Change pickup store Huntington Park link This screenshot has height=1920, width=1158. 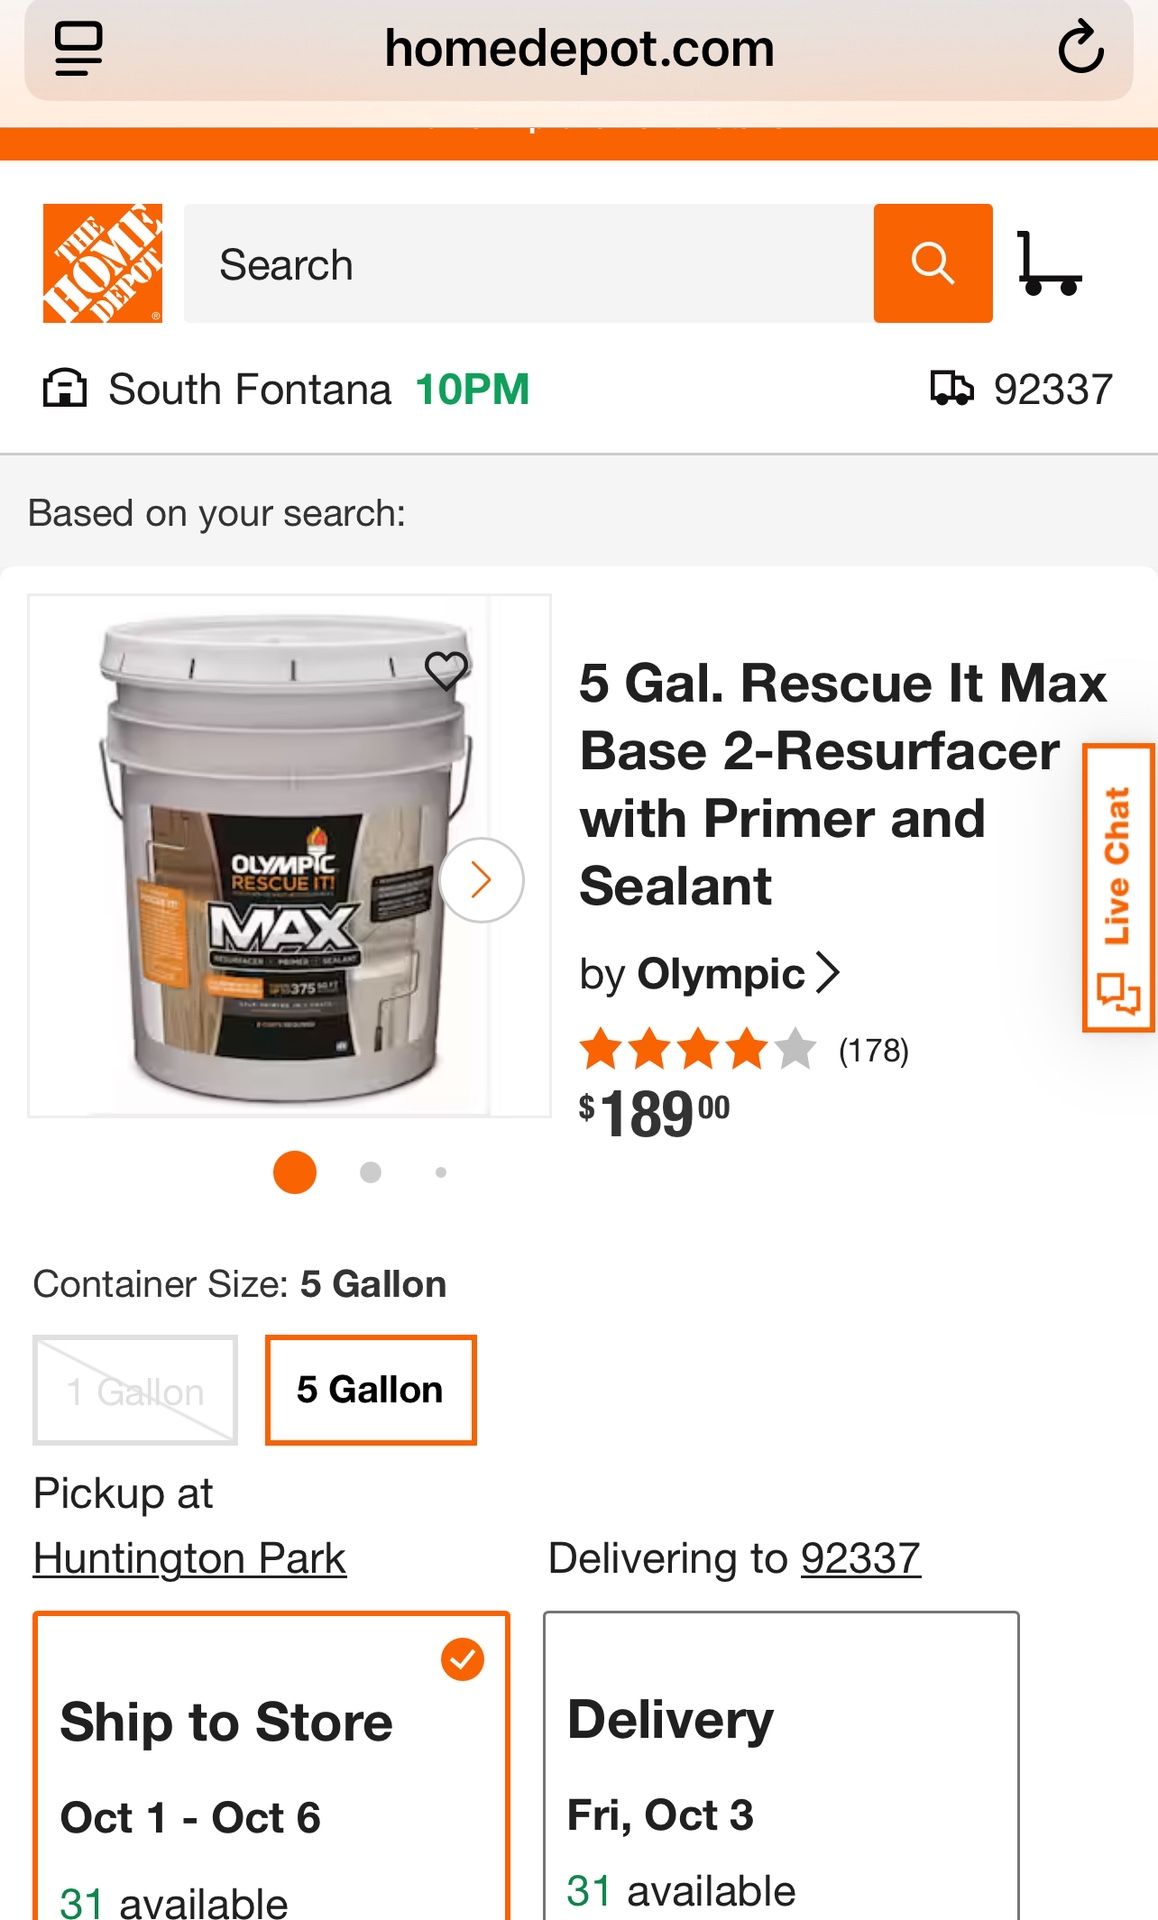coord(190,1558)
